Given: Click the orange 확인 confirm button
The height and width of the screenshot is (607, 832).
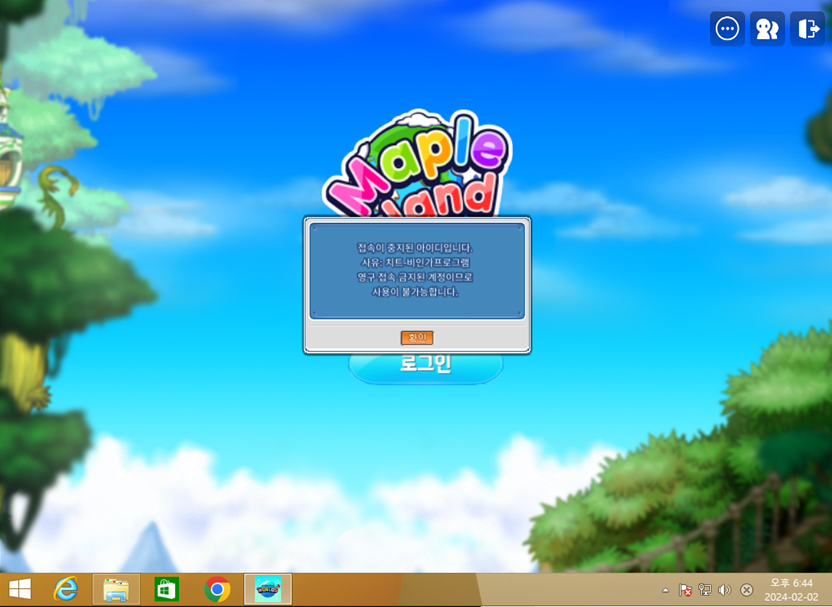Looking at the screenshot, I should click(416, 338).
